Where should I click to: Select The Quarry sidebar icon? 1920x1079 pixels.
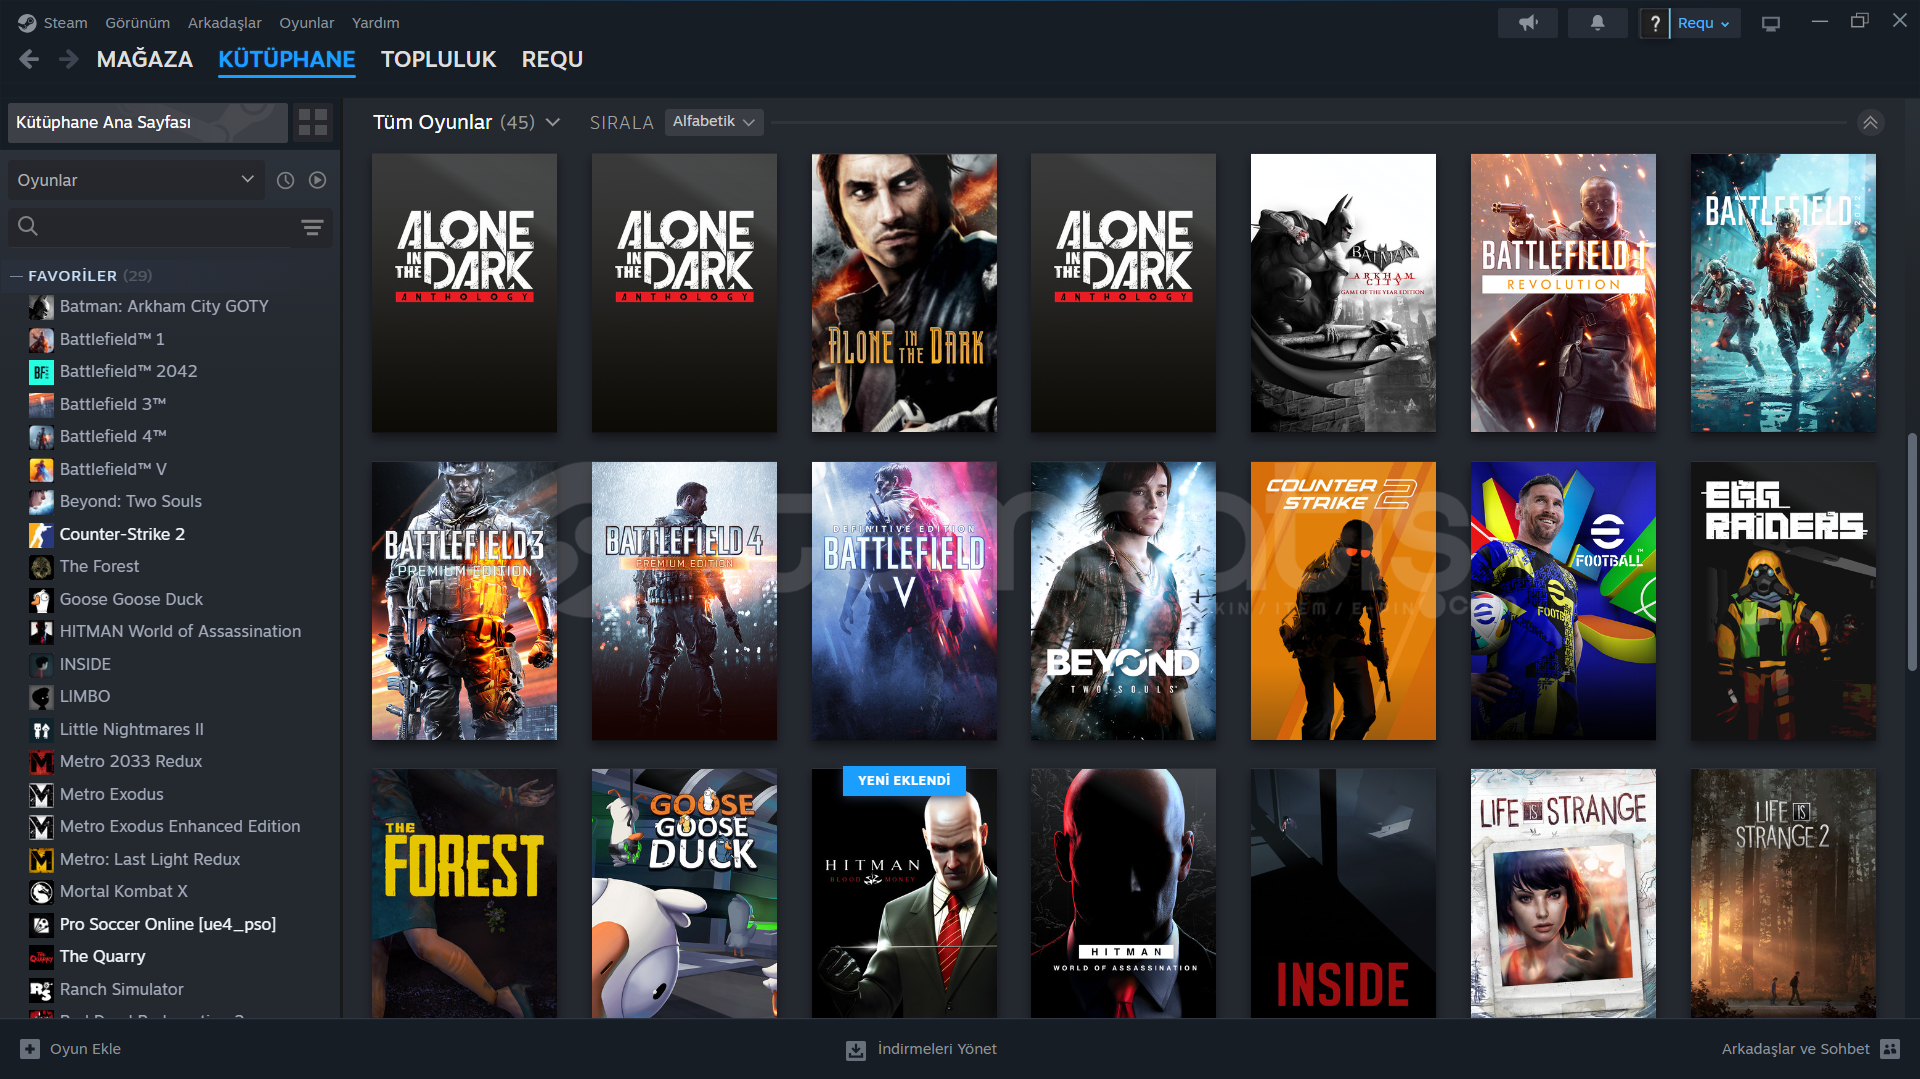41,957
